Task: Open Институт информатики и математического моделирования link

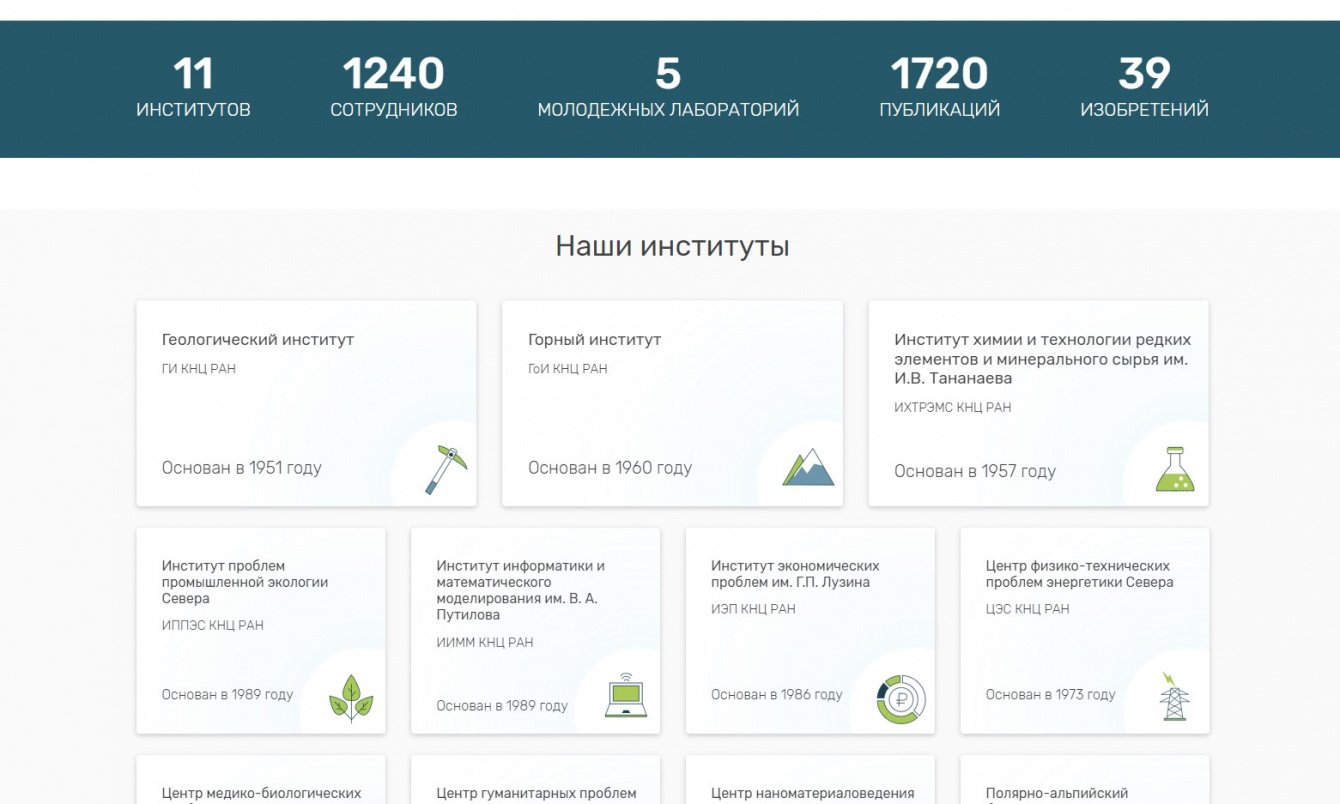Action: [521, 590]
